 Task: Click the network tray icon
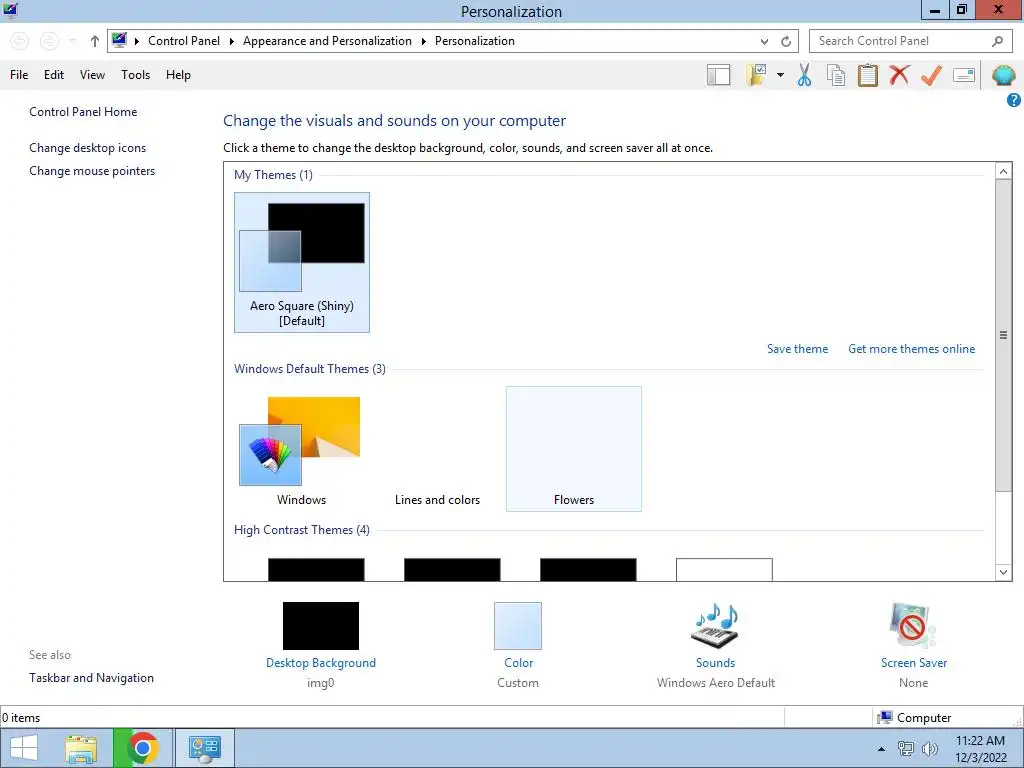[906, 749]
